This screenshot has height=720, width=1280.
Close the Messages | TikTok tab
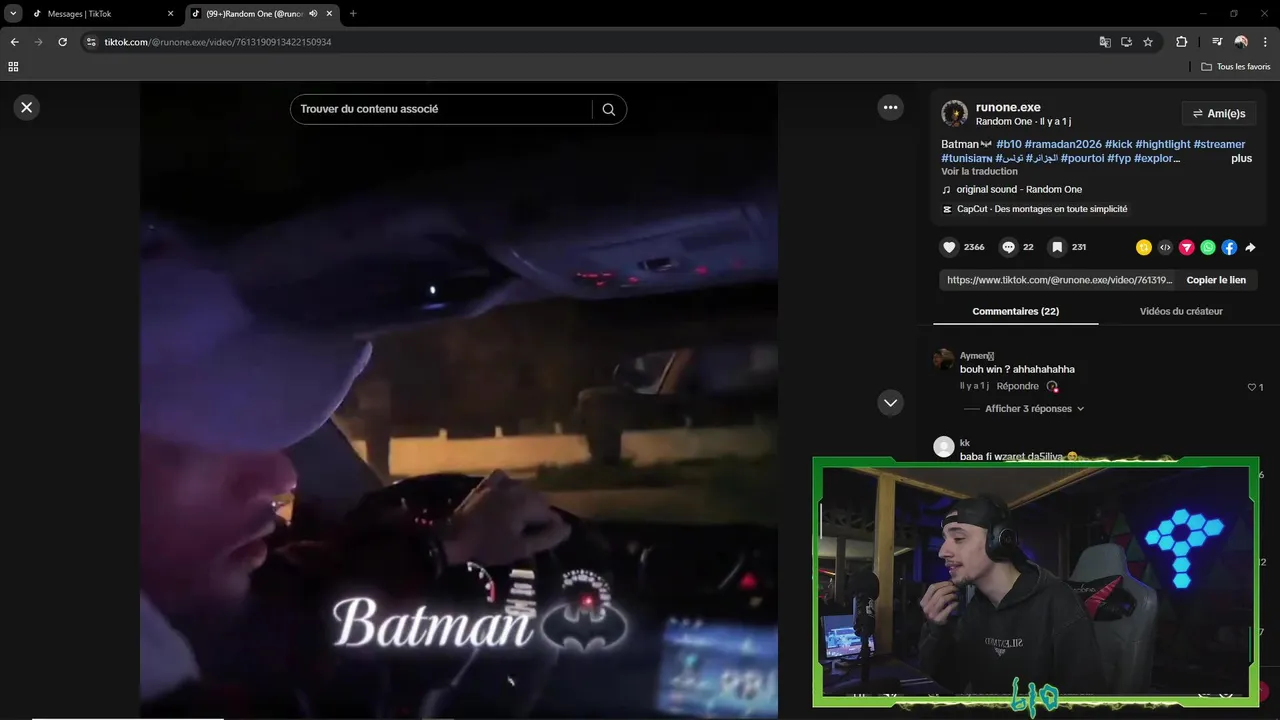pos(170,14)
